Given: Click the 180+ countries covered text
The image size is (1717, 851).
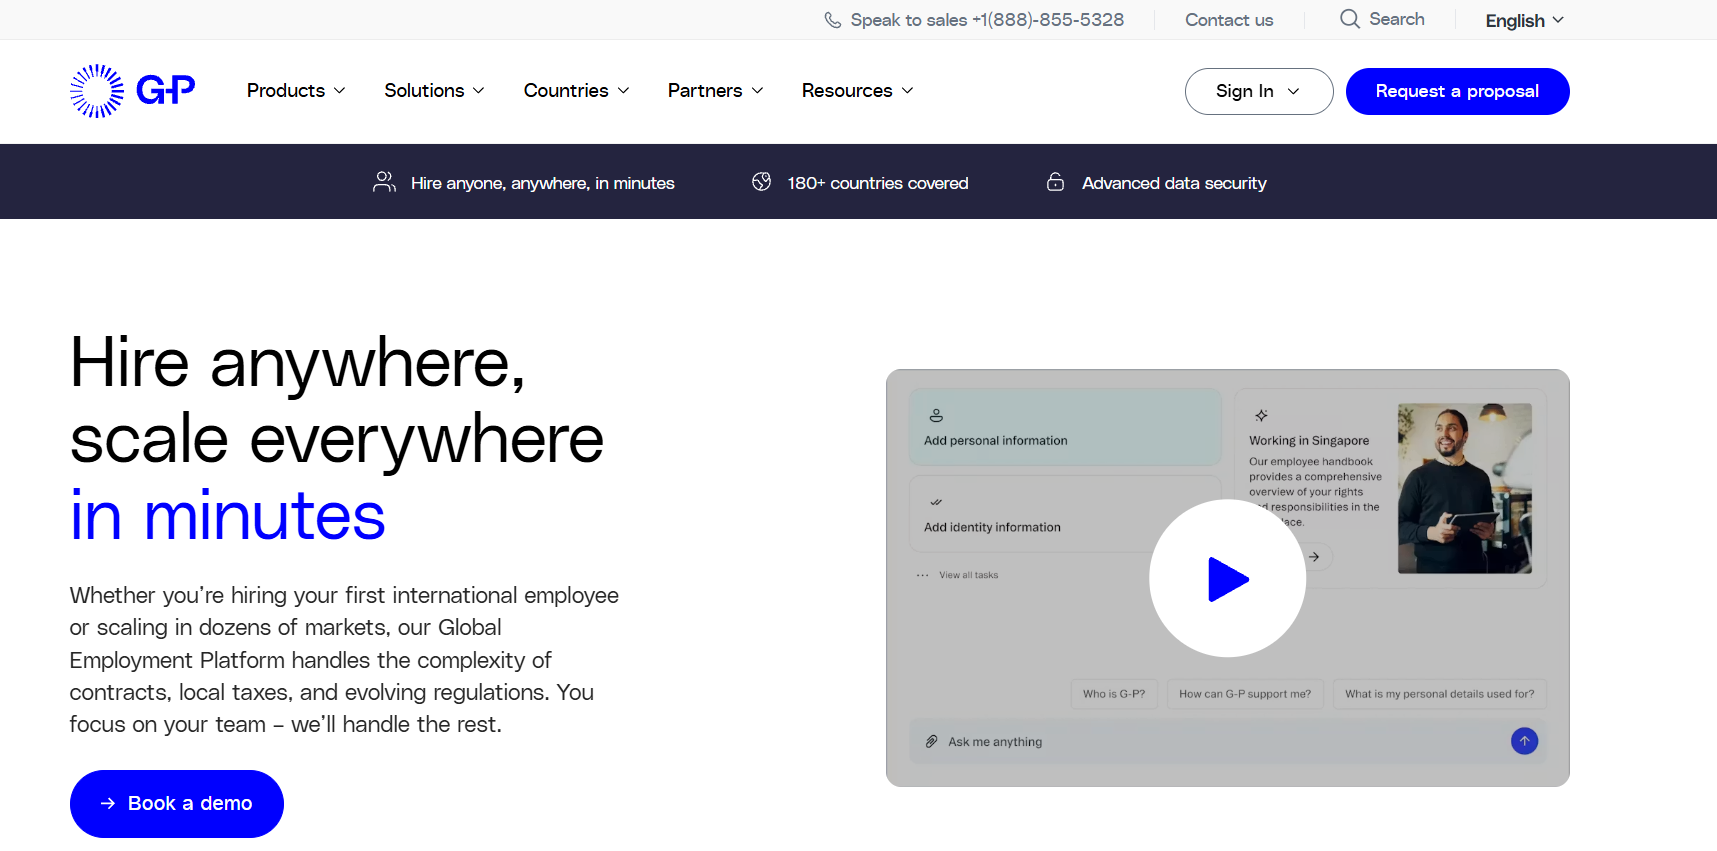Looking at the screenshot, I should pyautogui.click(x=878, y=183).
